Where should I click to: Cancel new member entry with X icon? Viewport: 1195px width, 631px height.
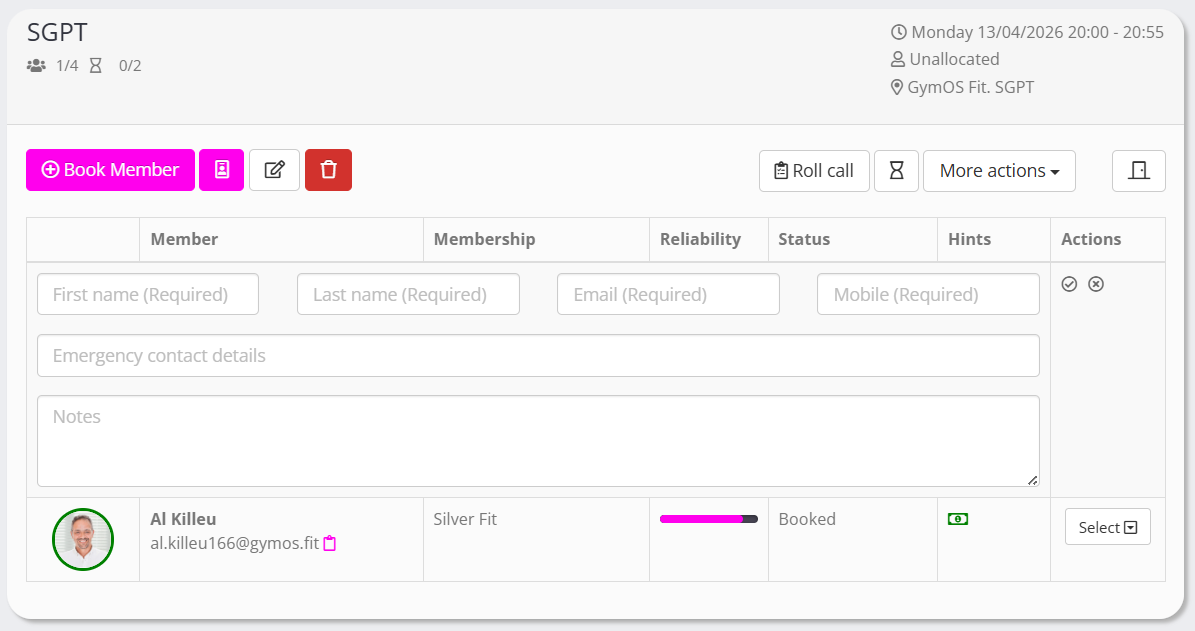[x=1096, y=285]
